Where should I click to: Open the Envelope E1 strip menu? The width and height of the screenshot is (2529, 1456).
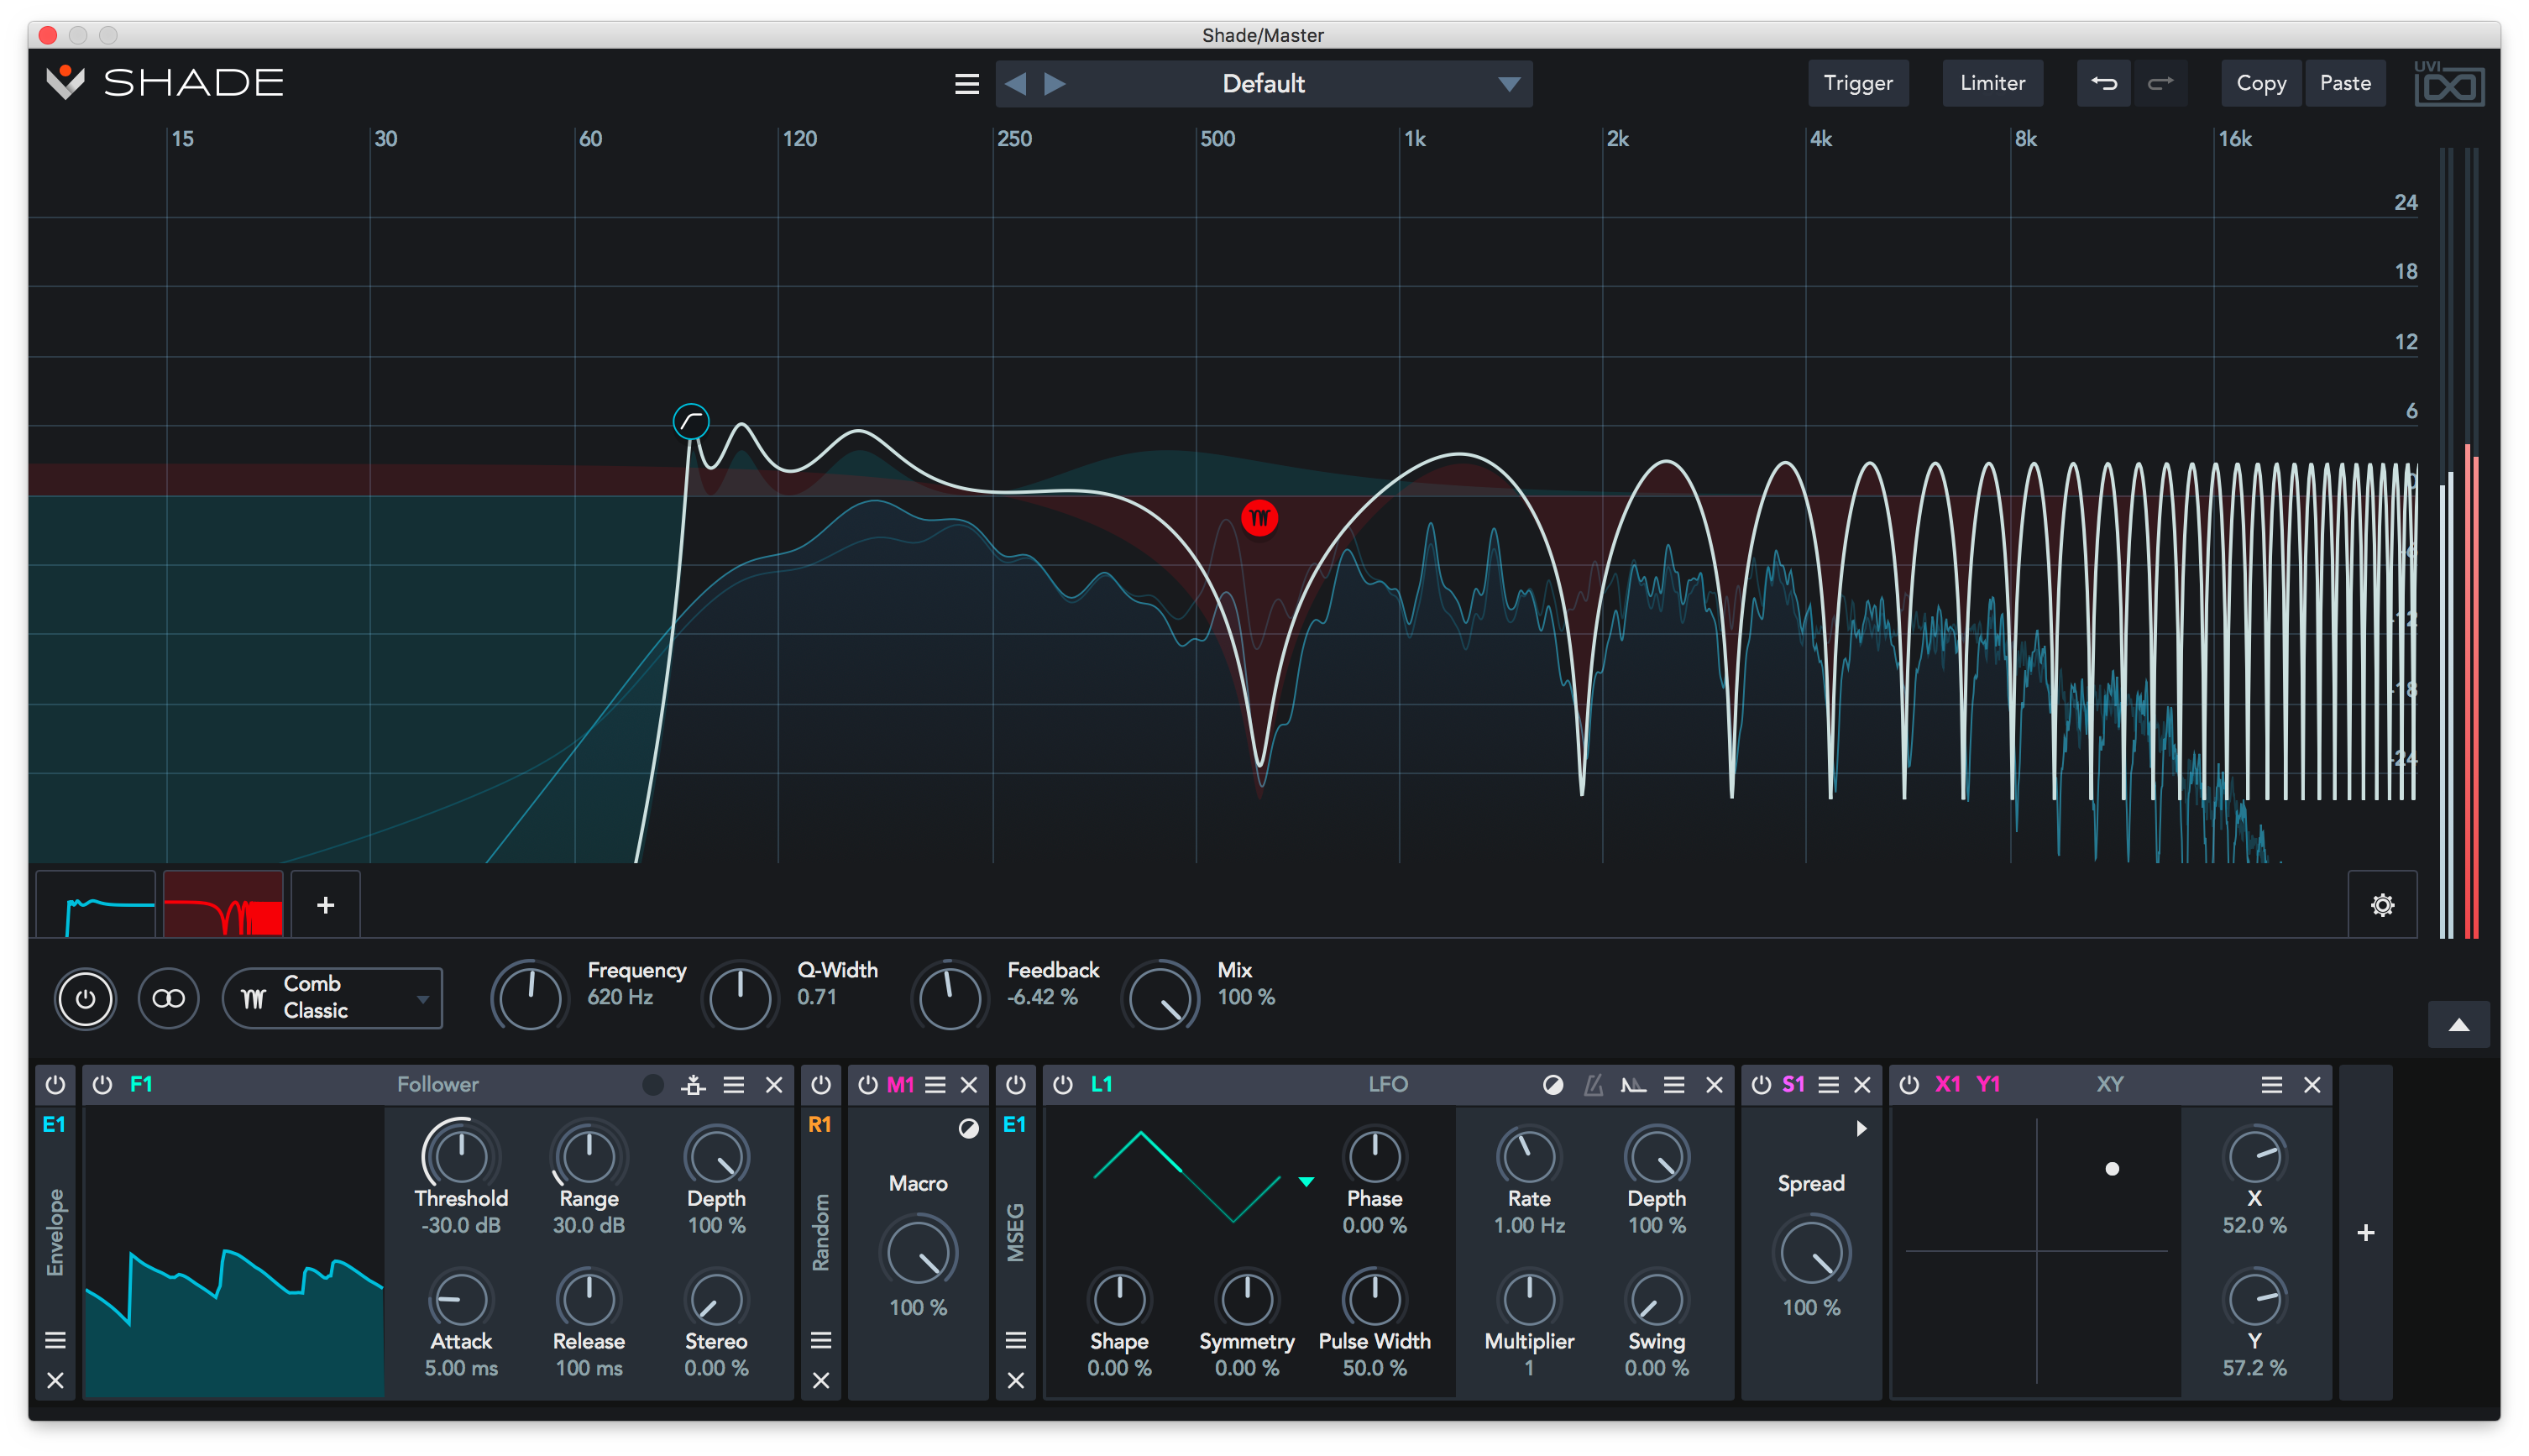[x=55, y=1340]
